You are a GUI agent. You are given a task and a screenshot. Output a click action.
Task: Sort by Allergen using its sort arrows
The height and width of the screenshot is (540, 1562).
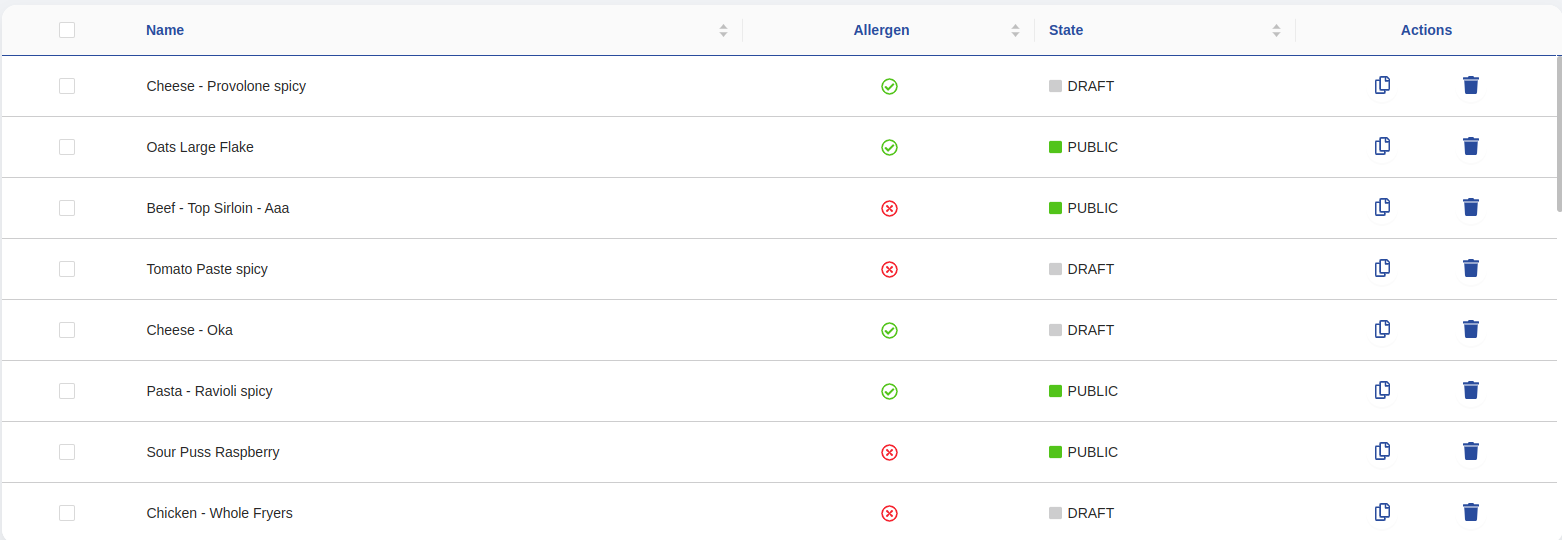coord(1015,30)
